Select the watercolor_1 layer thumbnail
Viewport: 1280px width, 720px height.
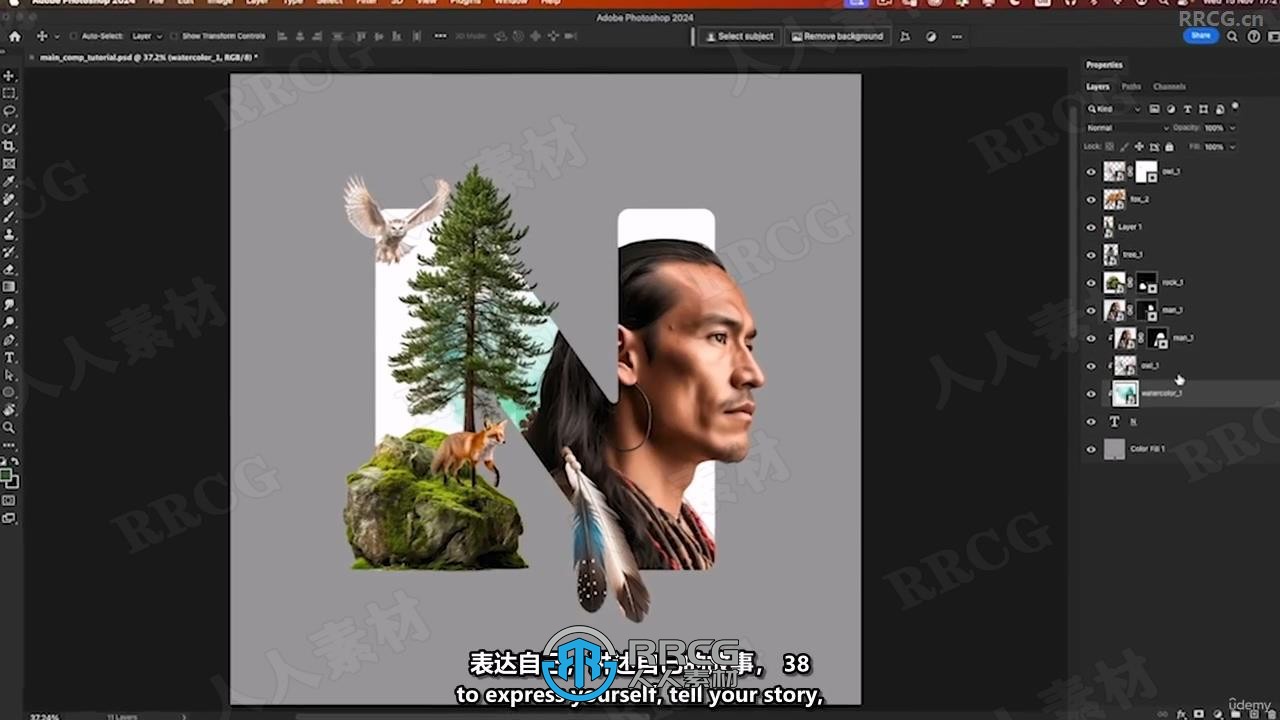(1125, 394)
